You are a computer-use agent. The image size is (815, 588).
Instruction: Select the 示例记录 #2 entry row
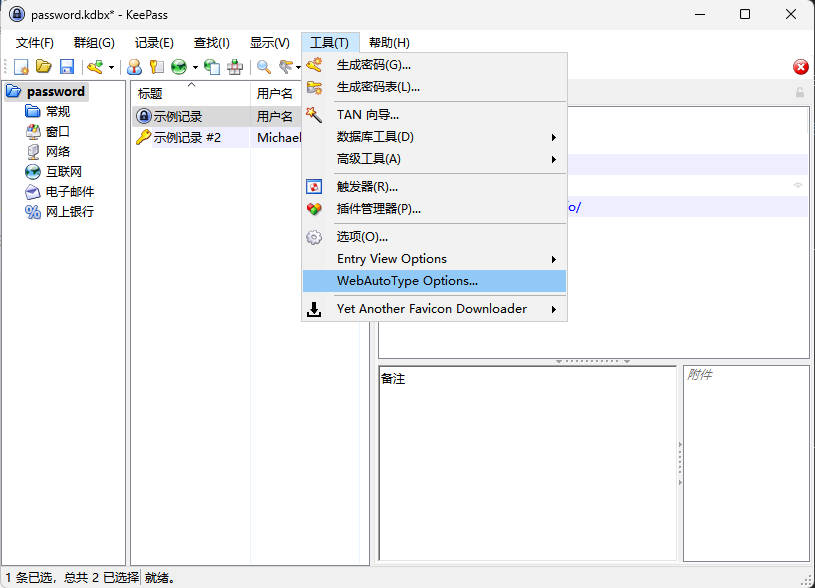point(217,138)
